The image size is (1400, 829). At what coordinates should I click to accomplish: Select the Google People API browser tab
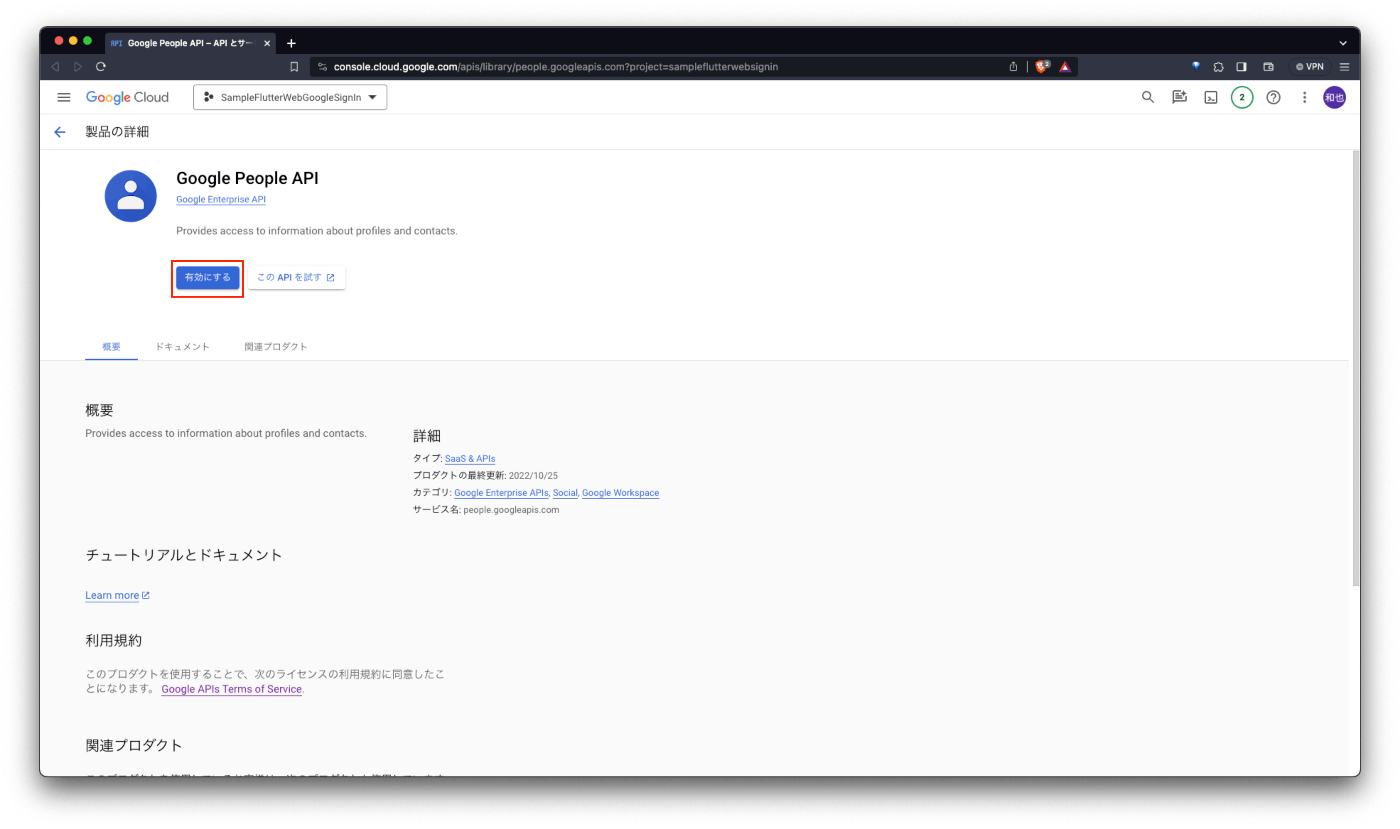click(x=190, y=43)
